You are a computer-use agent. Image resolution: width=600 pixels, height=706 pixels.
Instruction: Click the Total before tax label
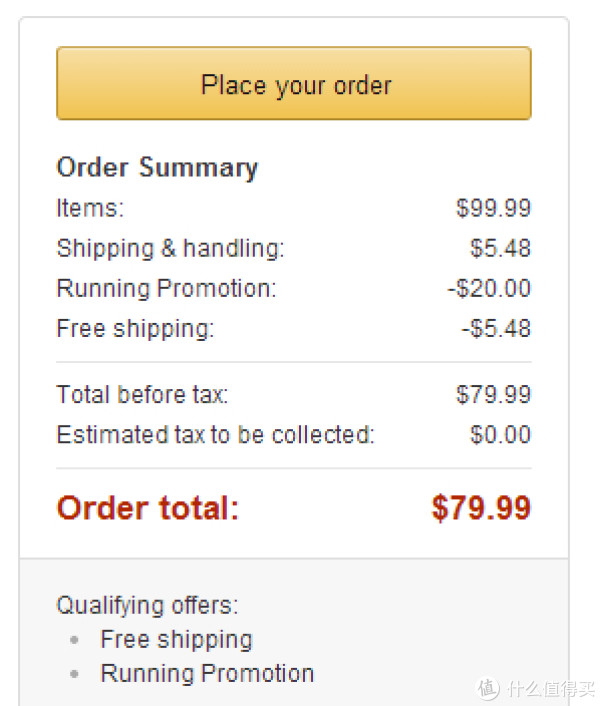click(142, 394)
